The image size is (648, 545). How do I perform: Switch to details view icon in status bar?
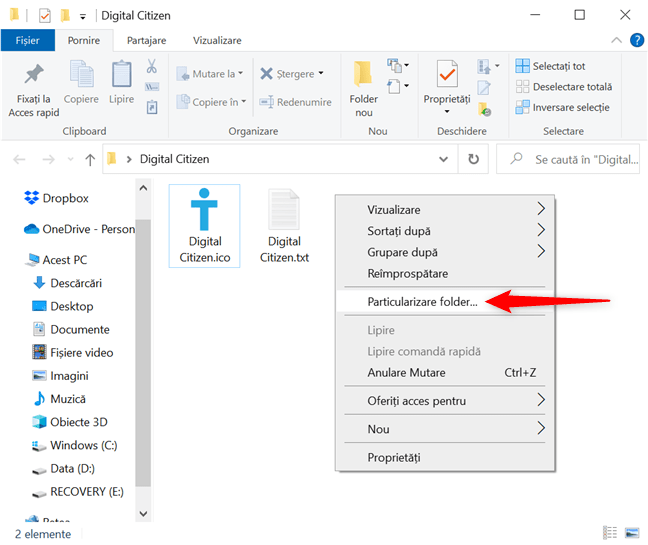point(610,533)
